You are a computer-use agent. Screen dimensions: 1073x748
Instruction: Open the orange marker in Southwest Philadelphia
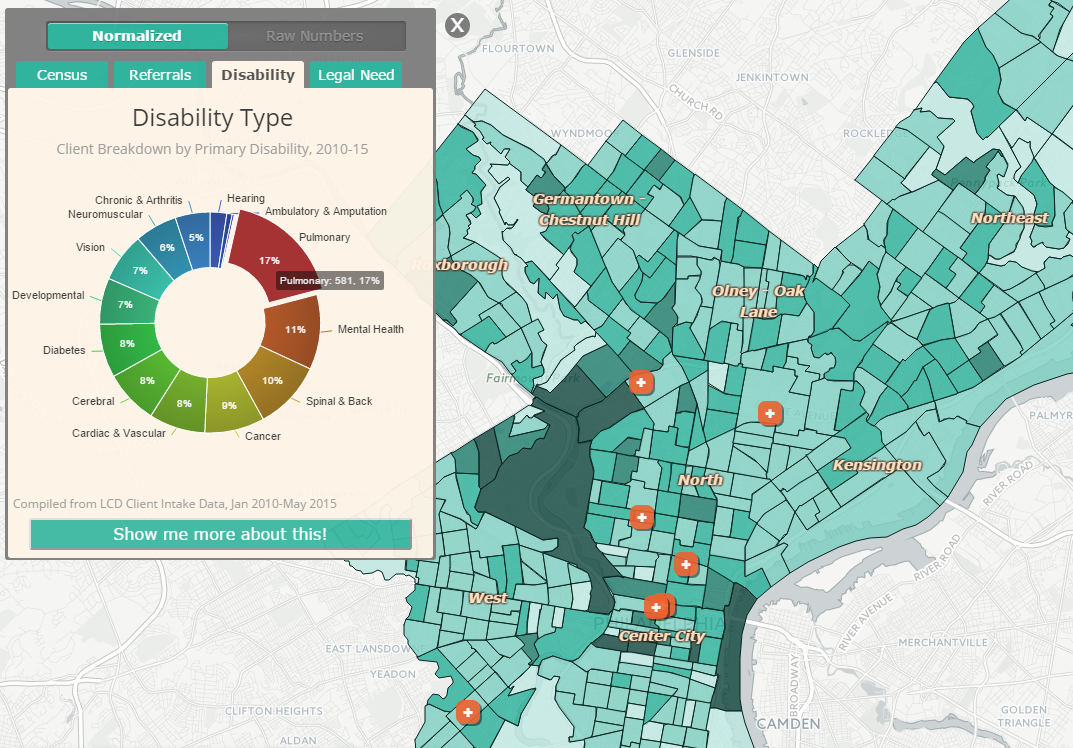point(468,712)
